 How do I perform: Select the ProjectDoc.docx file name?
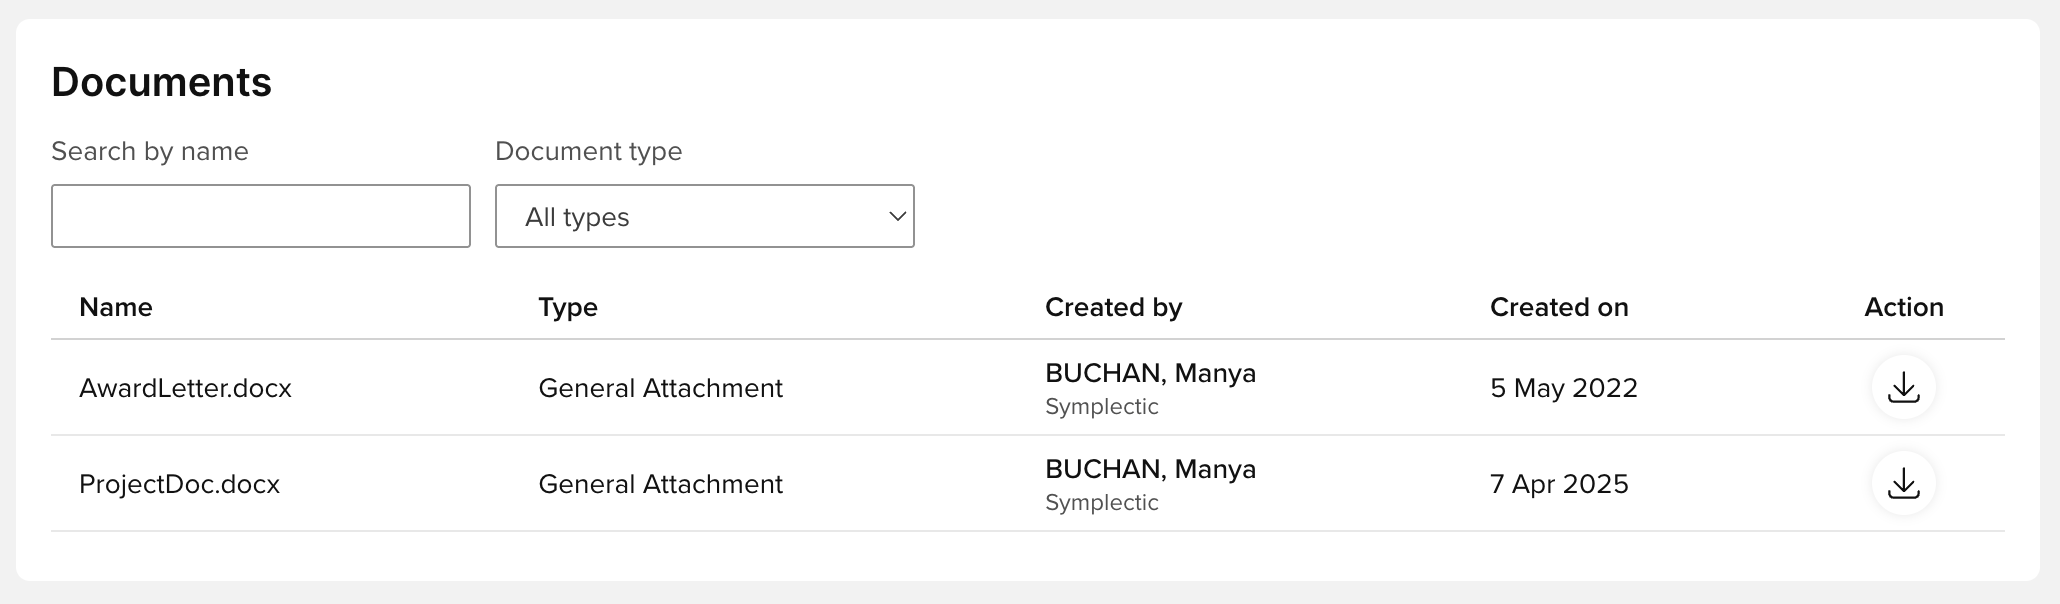179,484
